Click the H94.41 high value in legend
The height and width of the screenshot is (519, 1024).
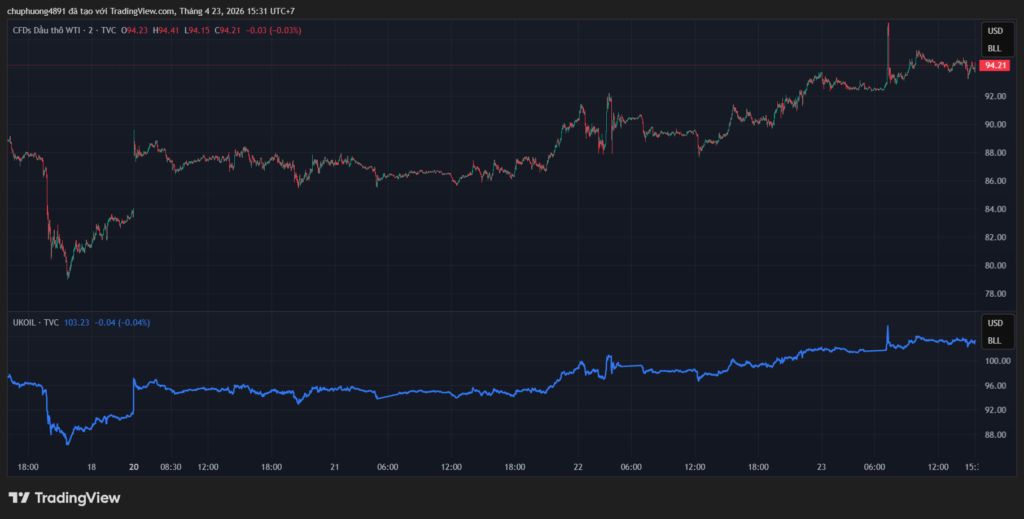pos(168,30)
